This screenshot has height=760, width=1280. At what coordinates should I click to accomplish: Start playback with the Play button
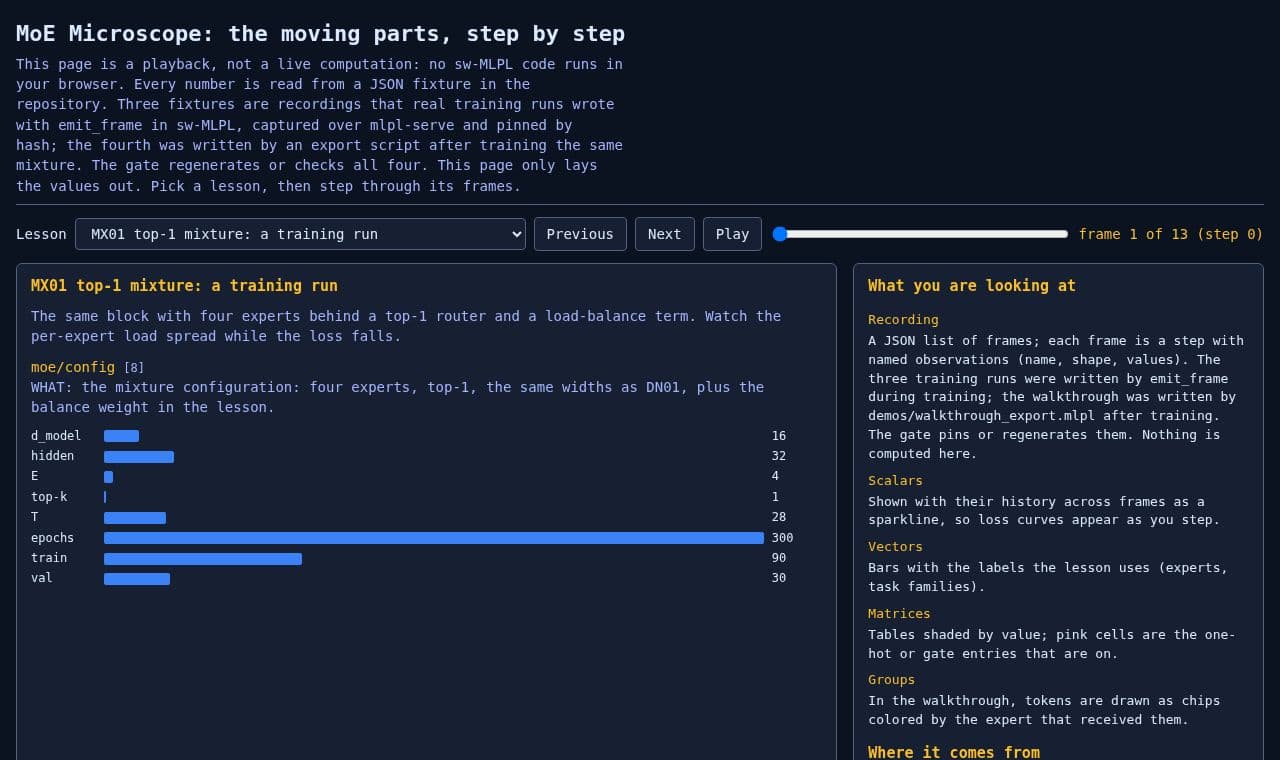point(732,234)
